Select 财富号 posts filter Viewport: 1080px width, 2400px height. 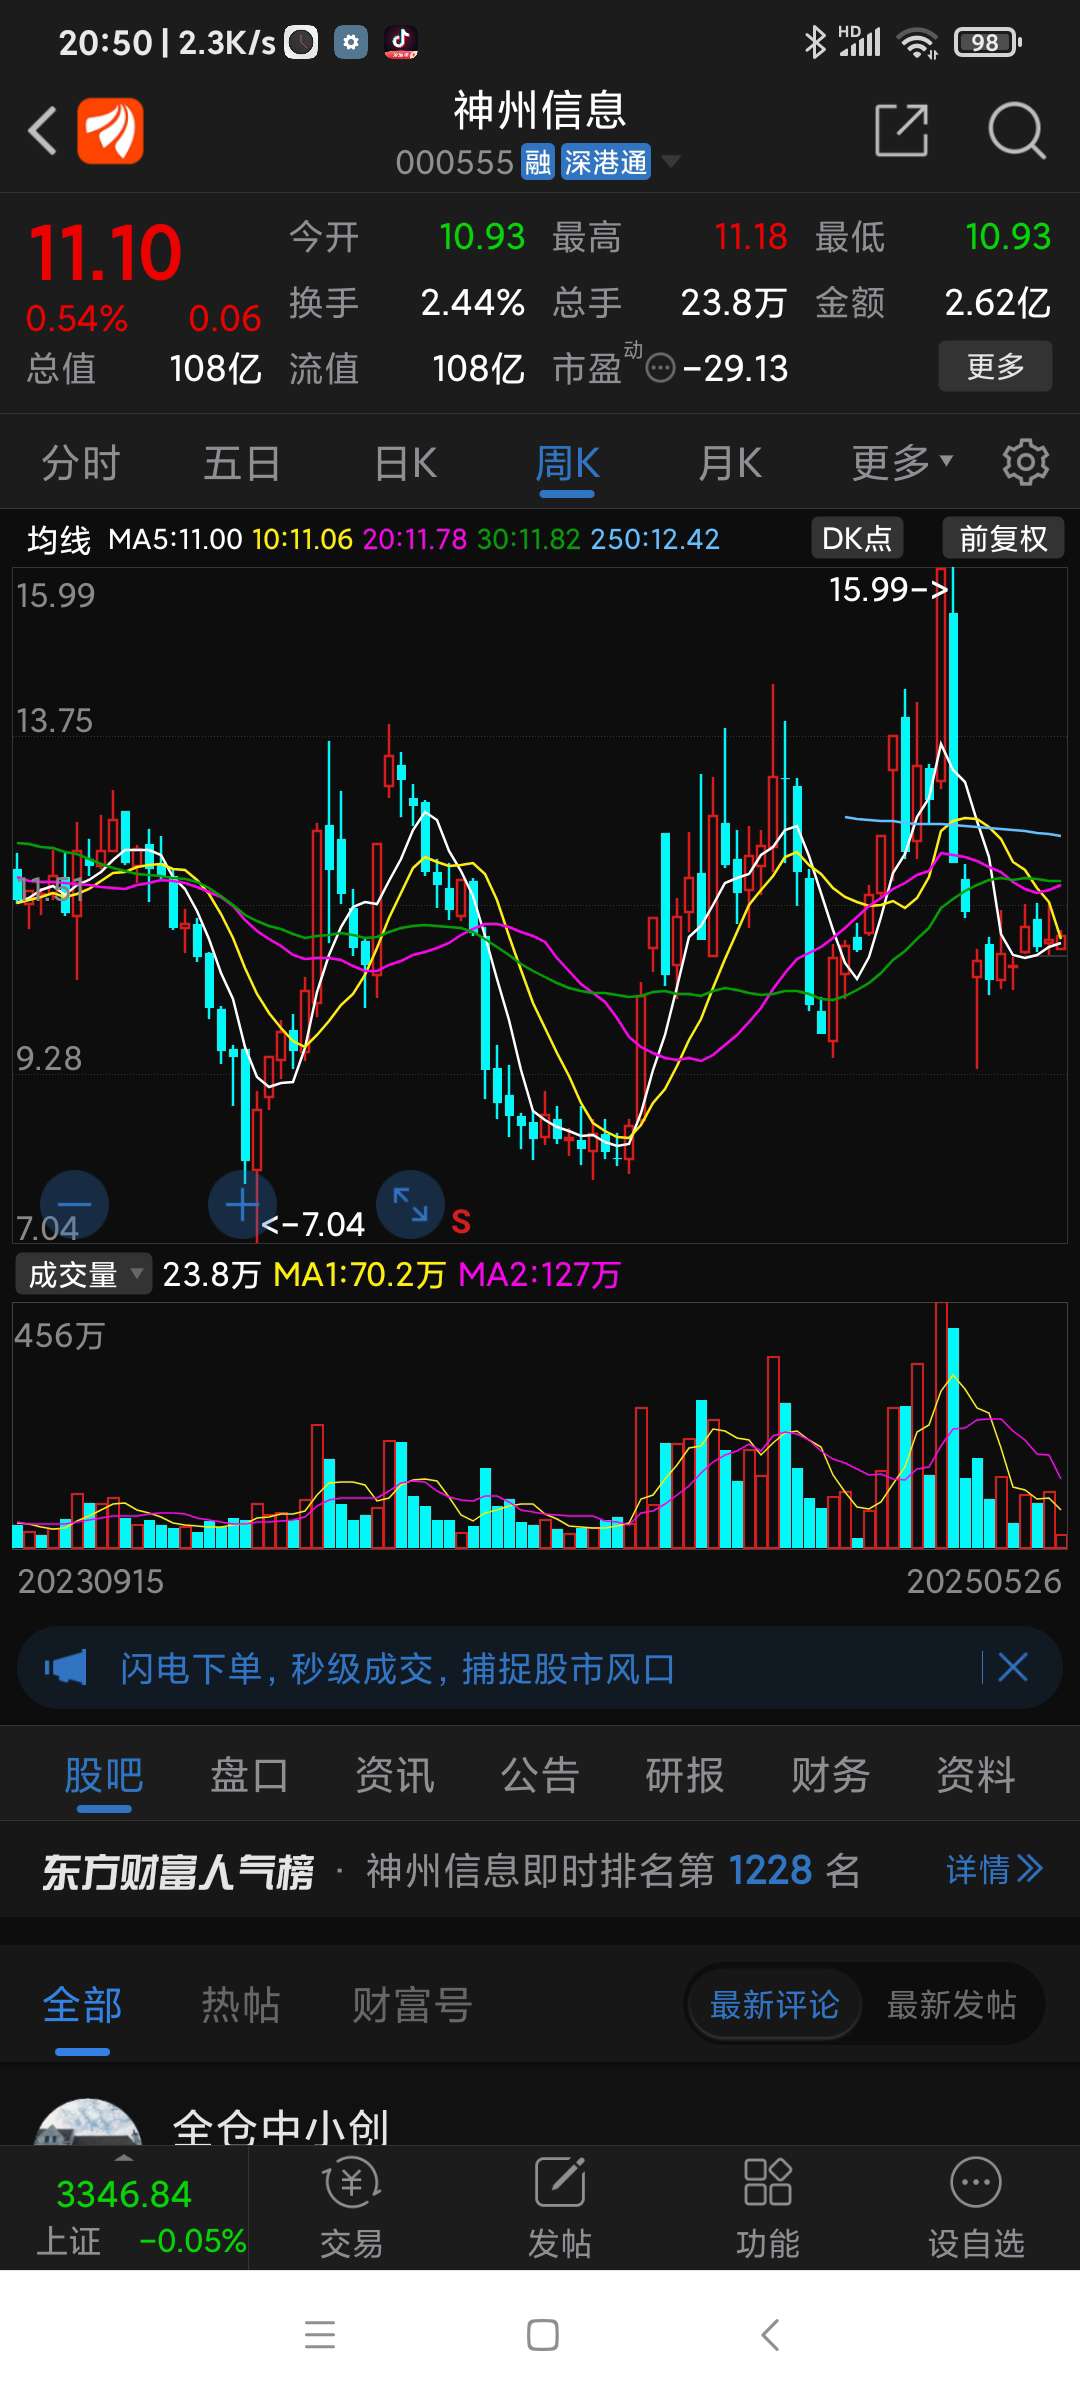pyautogui.click(x=411, y=2004)
